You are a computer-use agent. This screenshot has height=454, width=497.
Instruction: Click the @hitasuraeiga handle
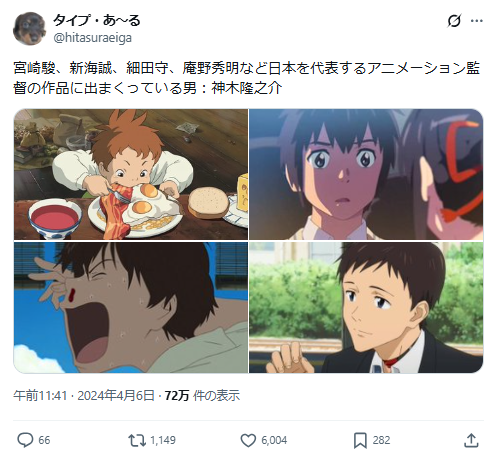(x=93, y=38)
